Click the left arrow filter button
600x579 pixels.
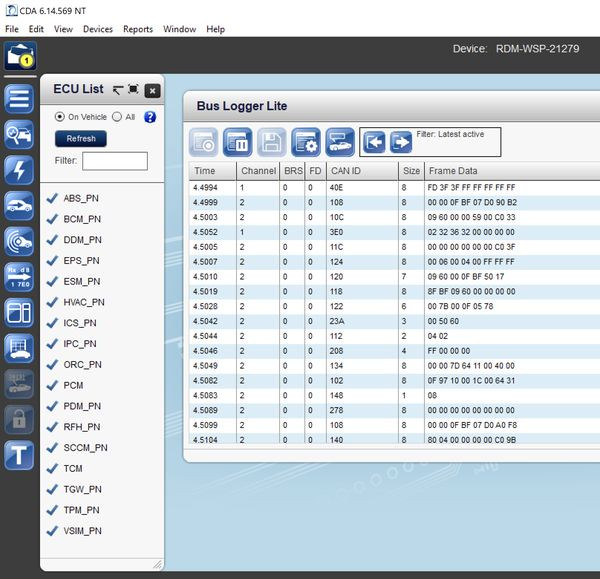pyautogui.click(x=373, y=142)
